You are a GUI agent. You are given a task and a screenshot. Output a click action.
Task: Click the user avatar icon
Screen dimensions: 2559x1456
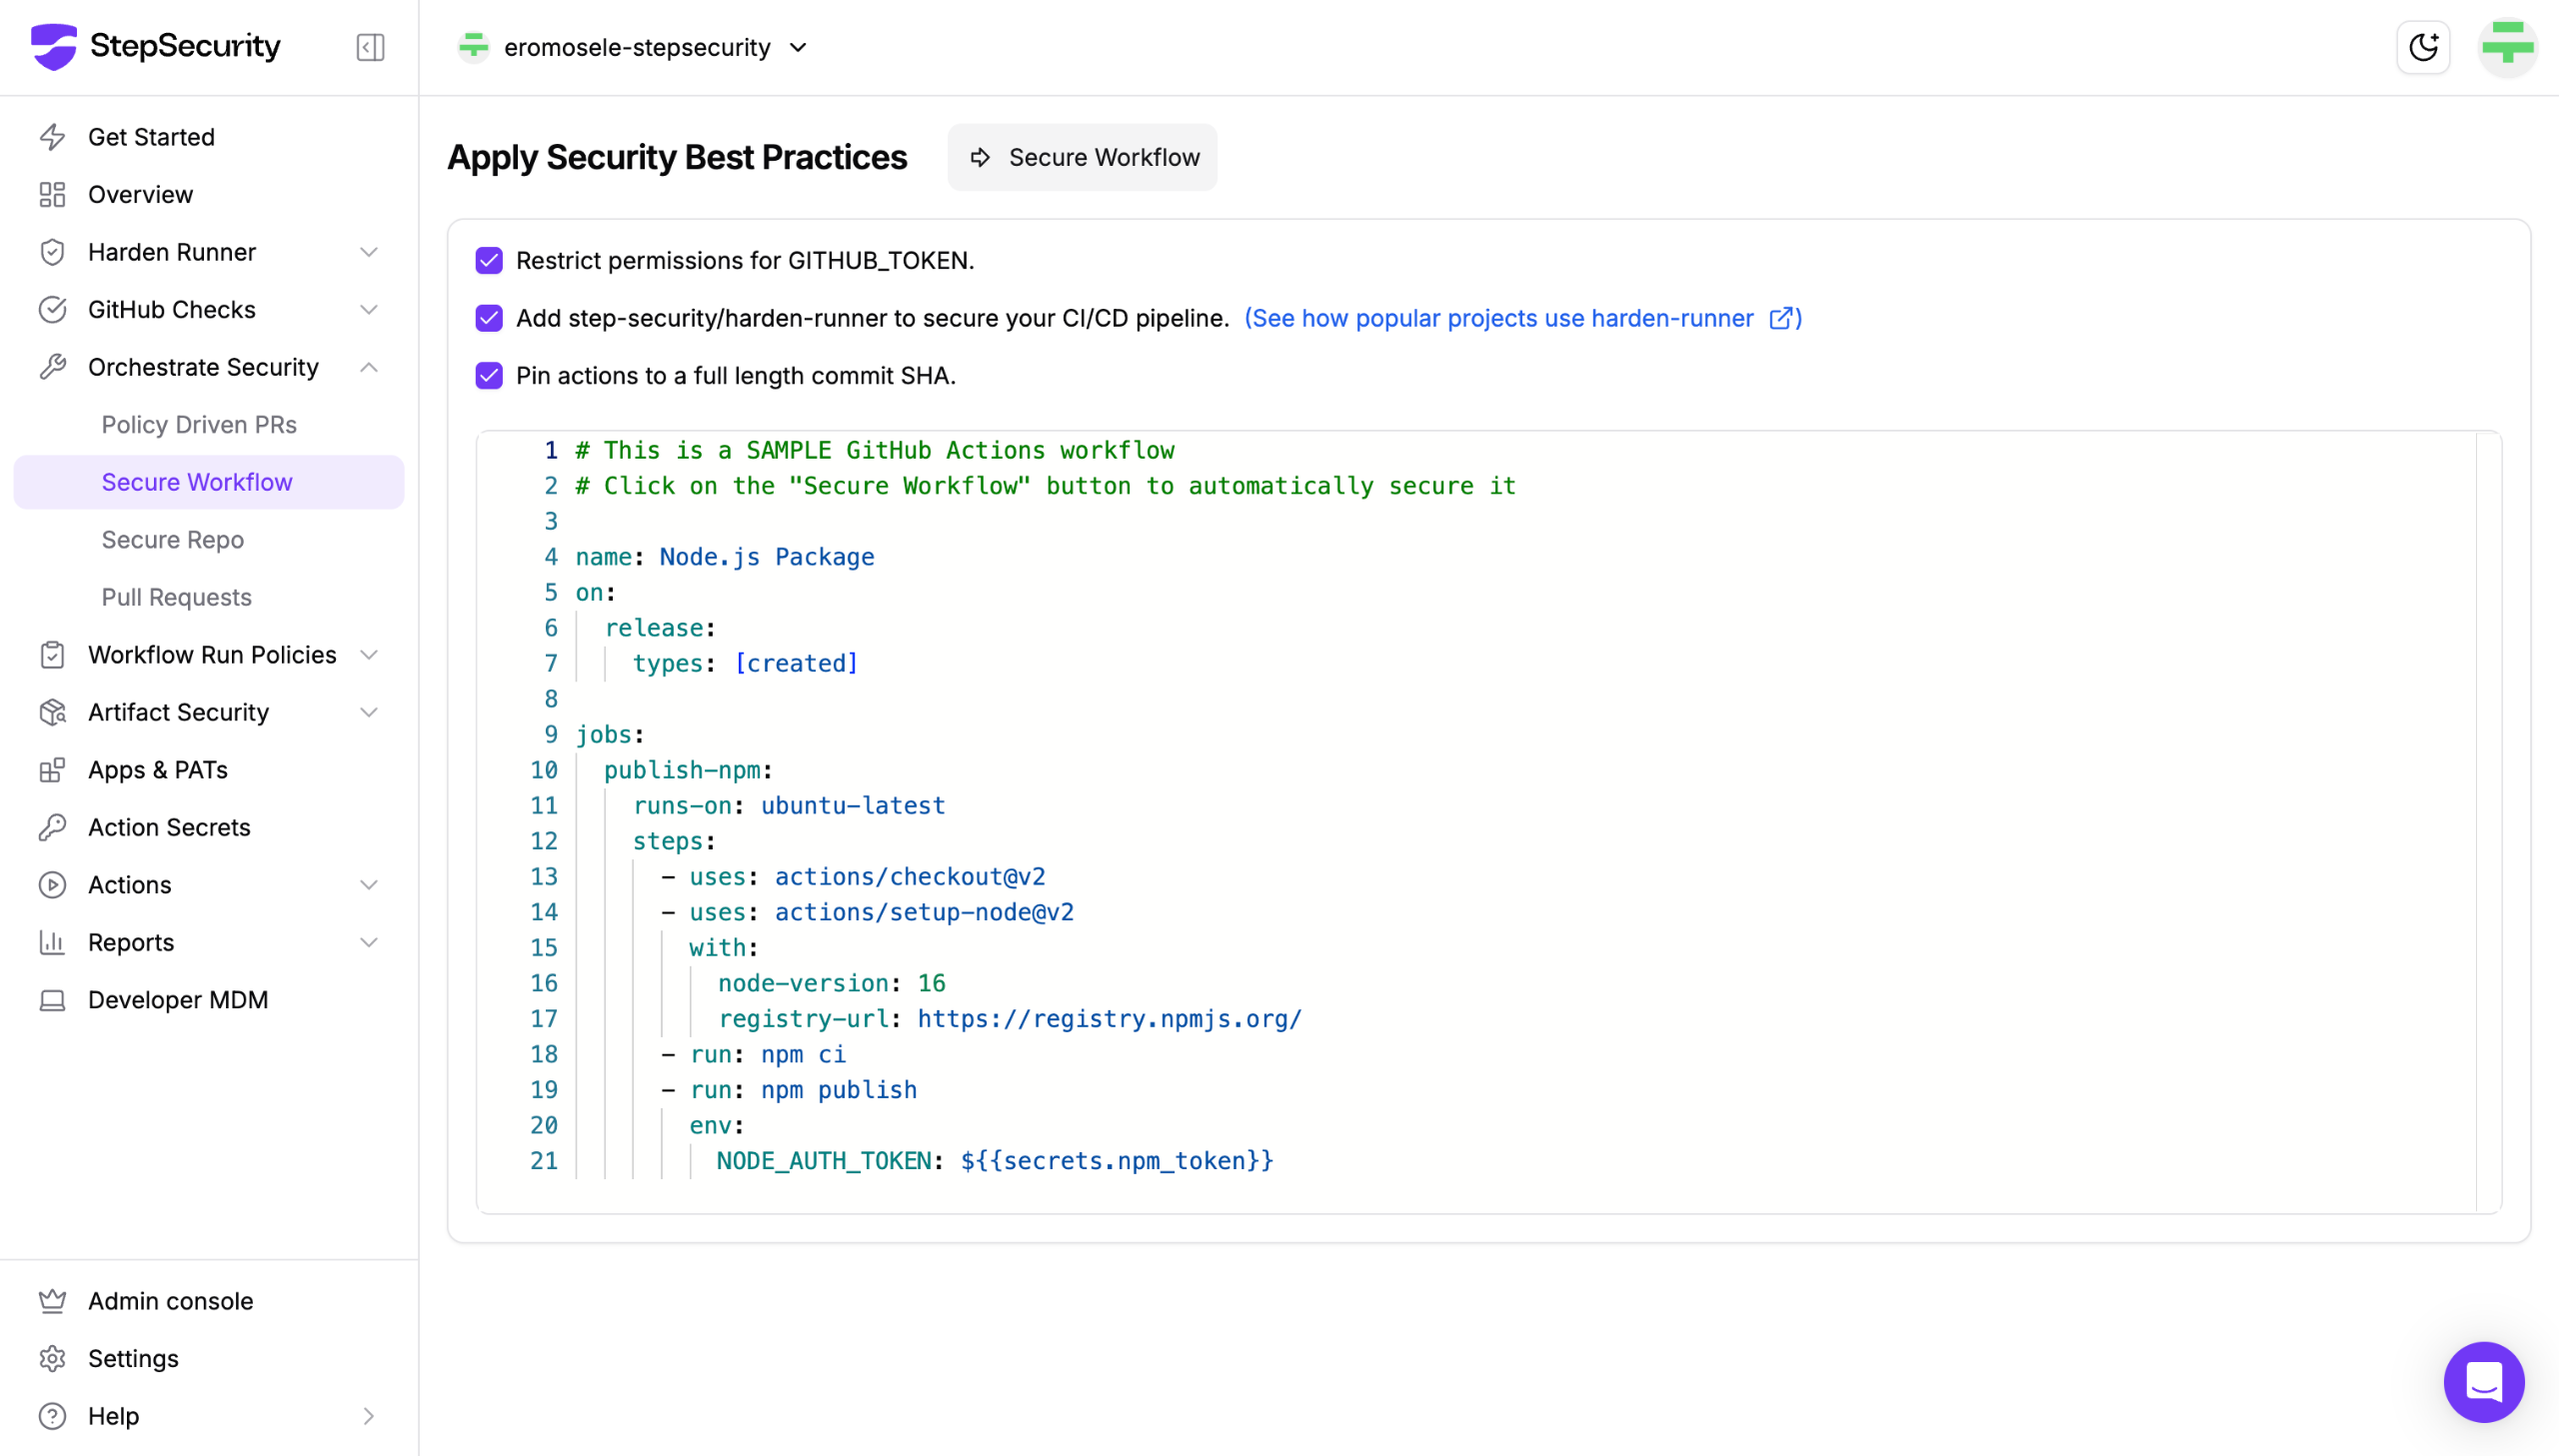tap(2507, 47)
